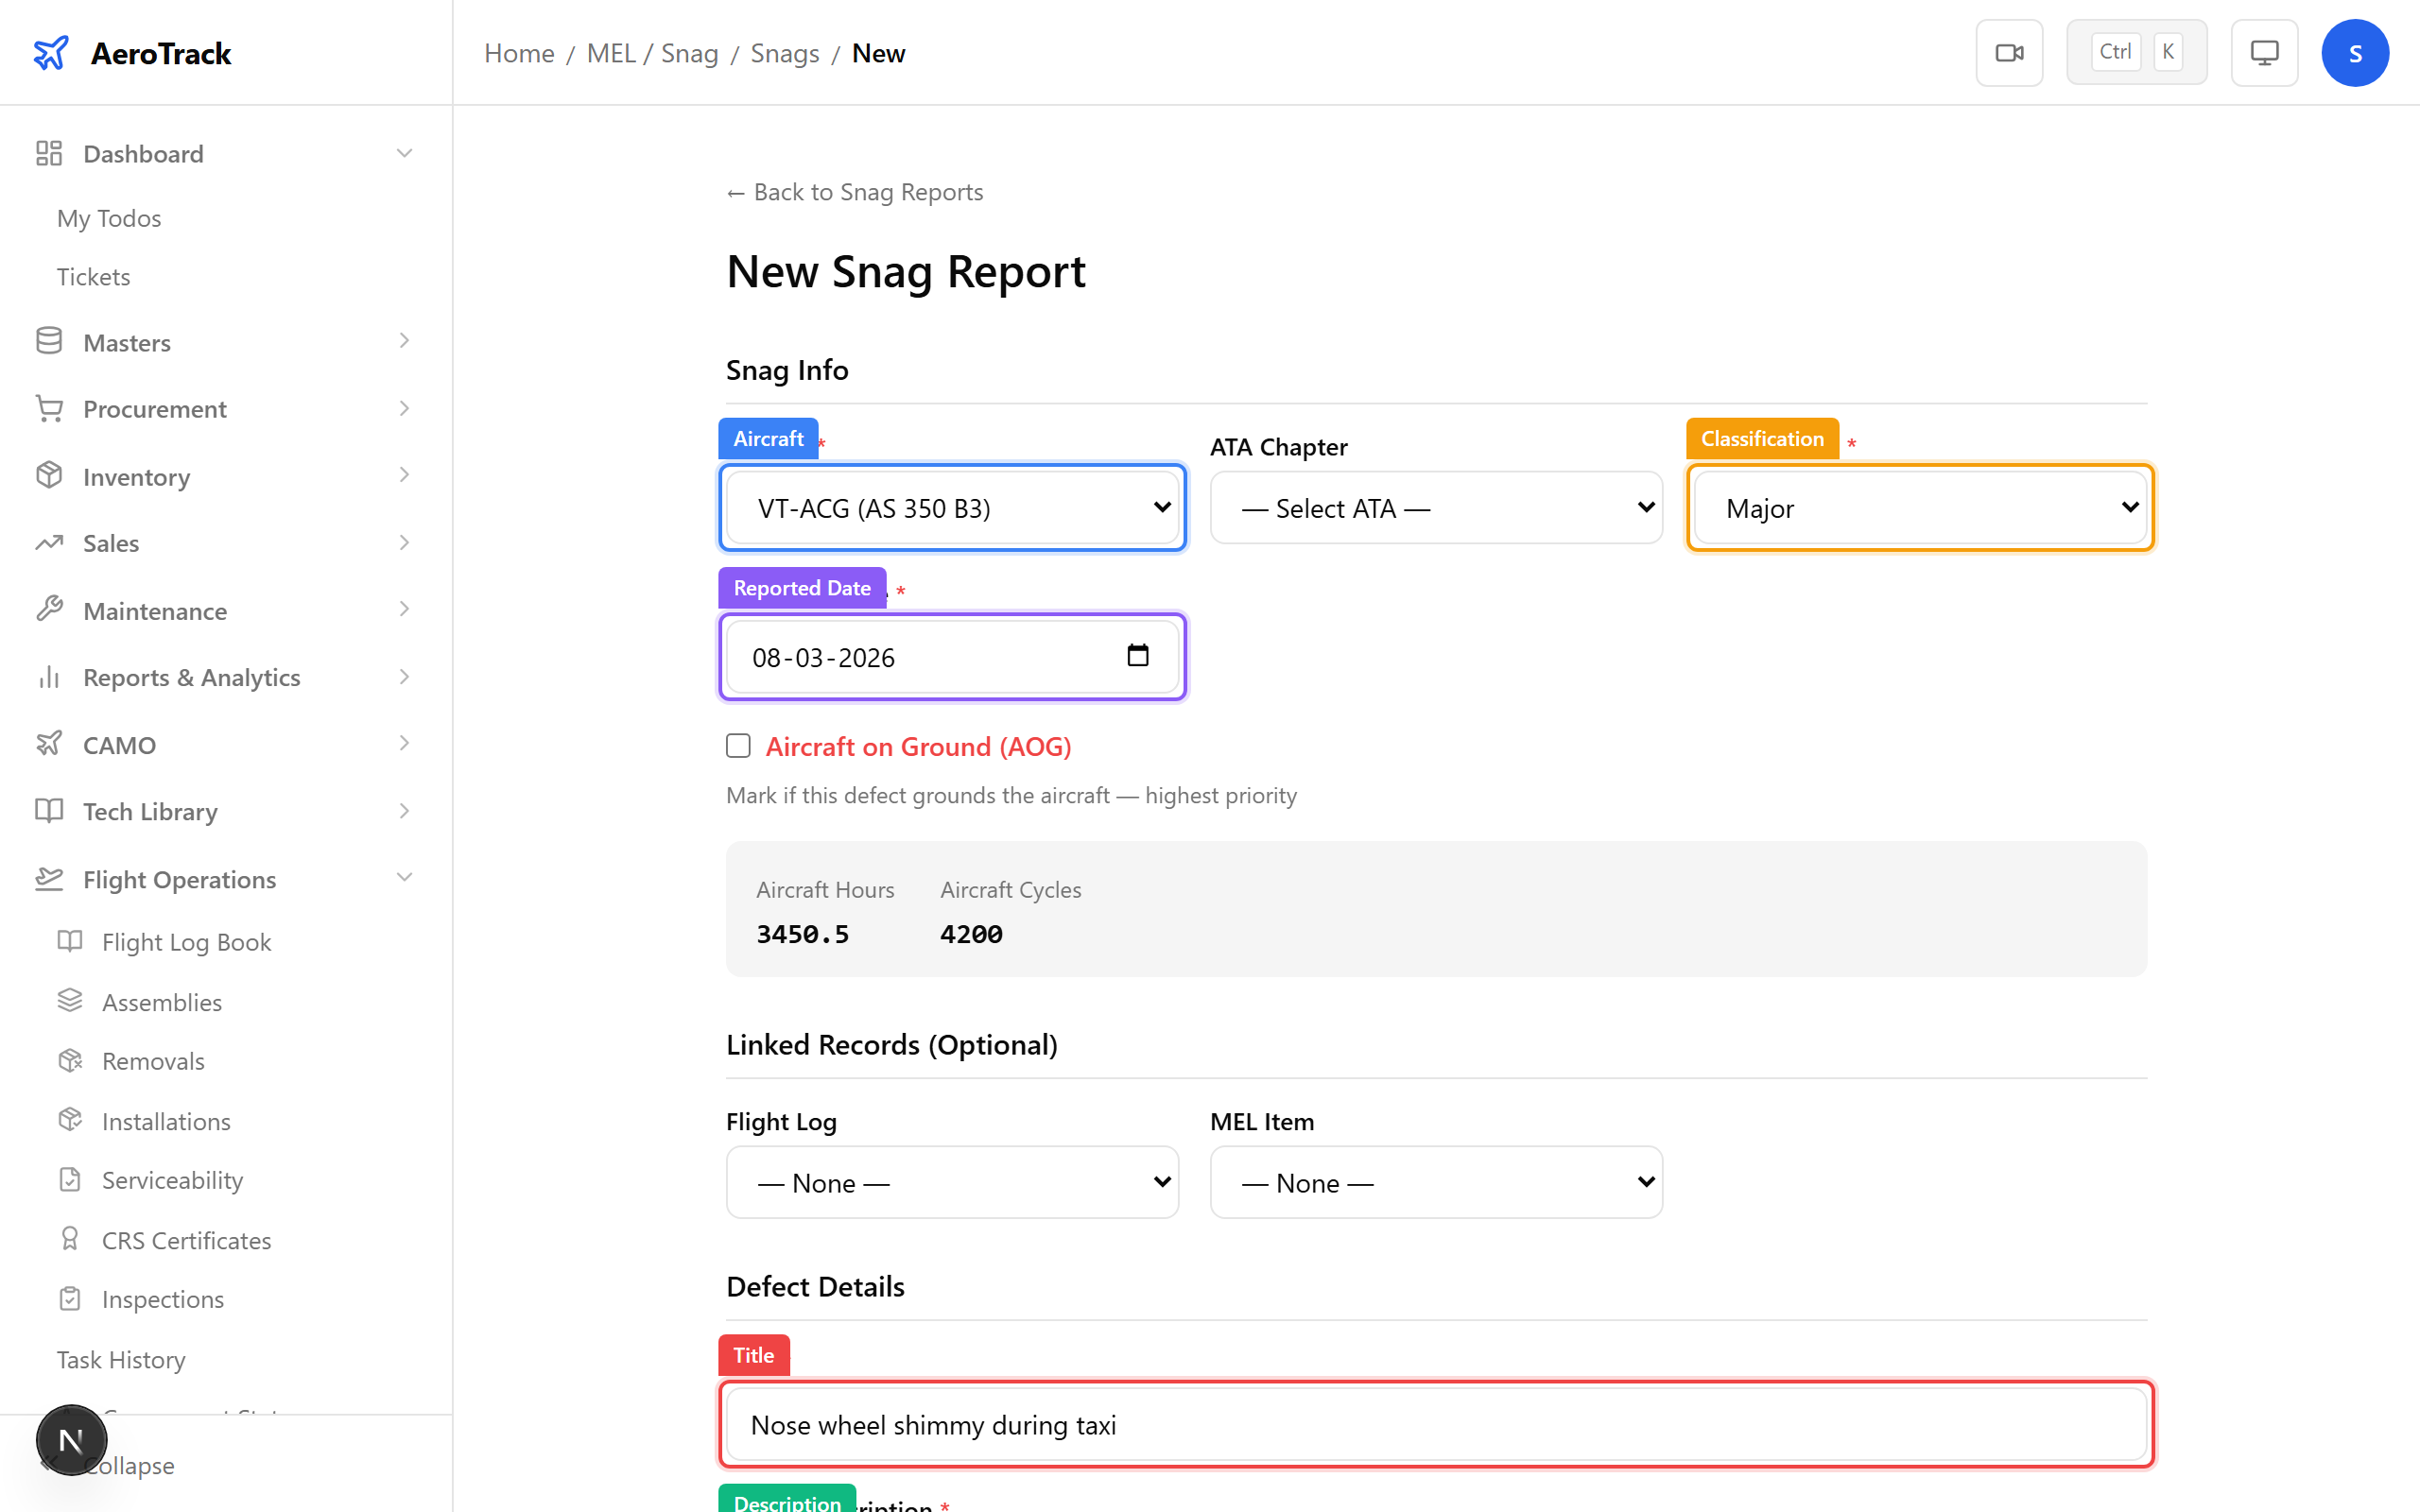
Task: Open the Tech Library book icon
Action: click(48, 811)
